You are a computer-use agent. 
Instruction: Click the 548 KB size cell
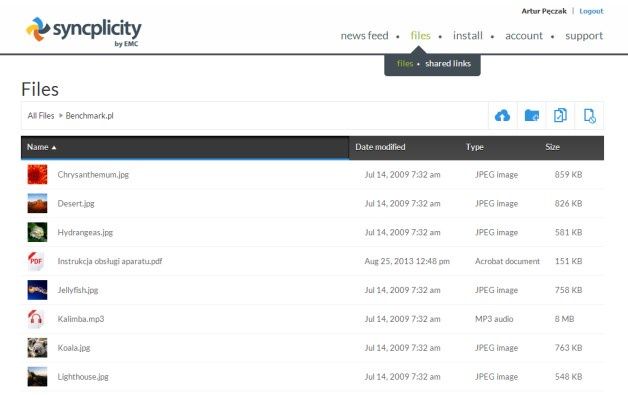[568, 377]
